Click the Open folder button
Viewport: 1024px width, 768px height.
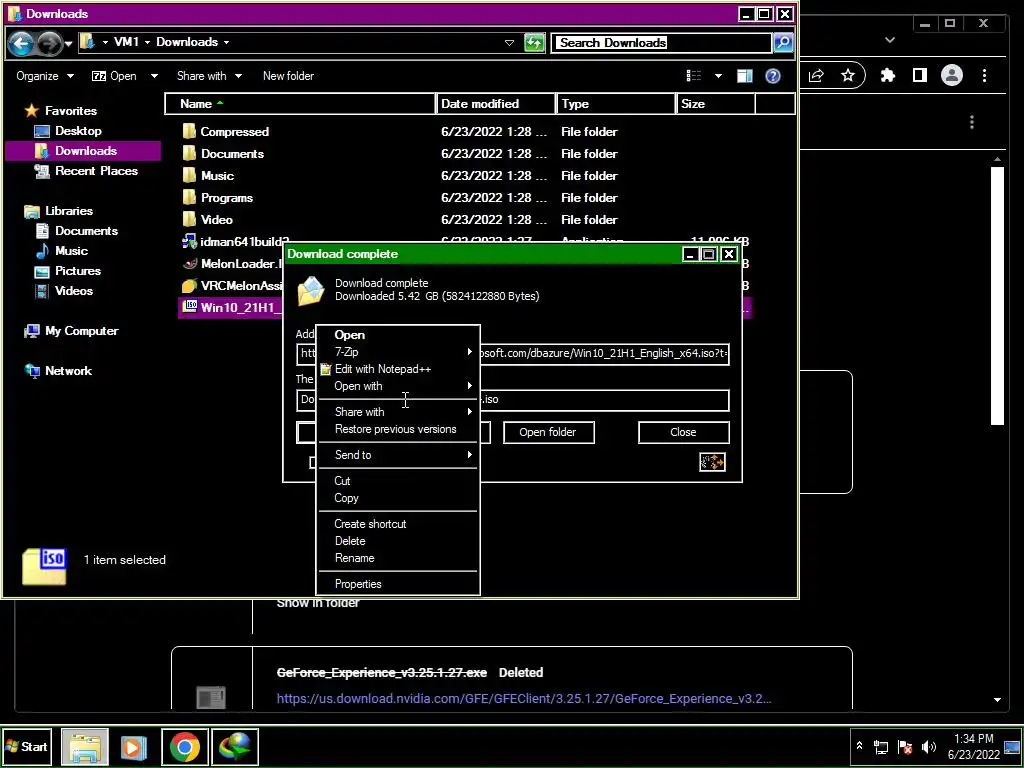549,432
